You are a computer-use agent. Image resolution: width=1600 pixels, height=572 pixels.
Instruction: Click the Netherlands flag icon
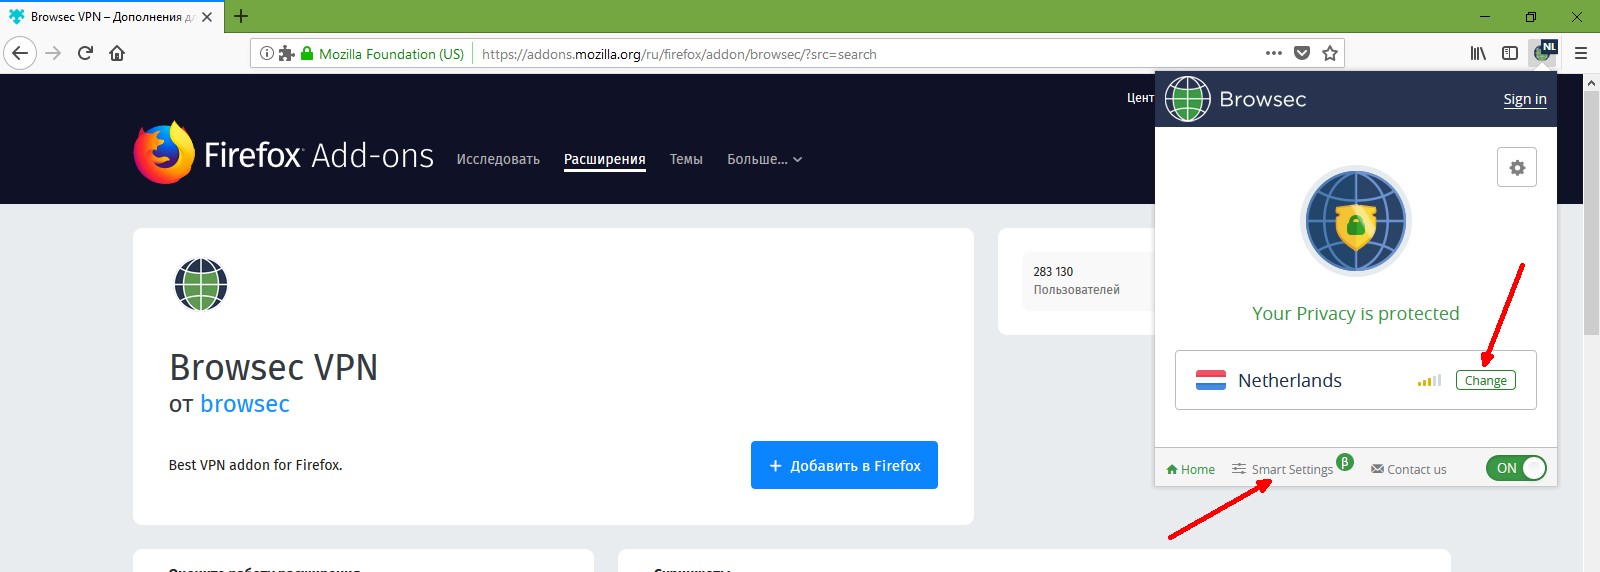1211,380
